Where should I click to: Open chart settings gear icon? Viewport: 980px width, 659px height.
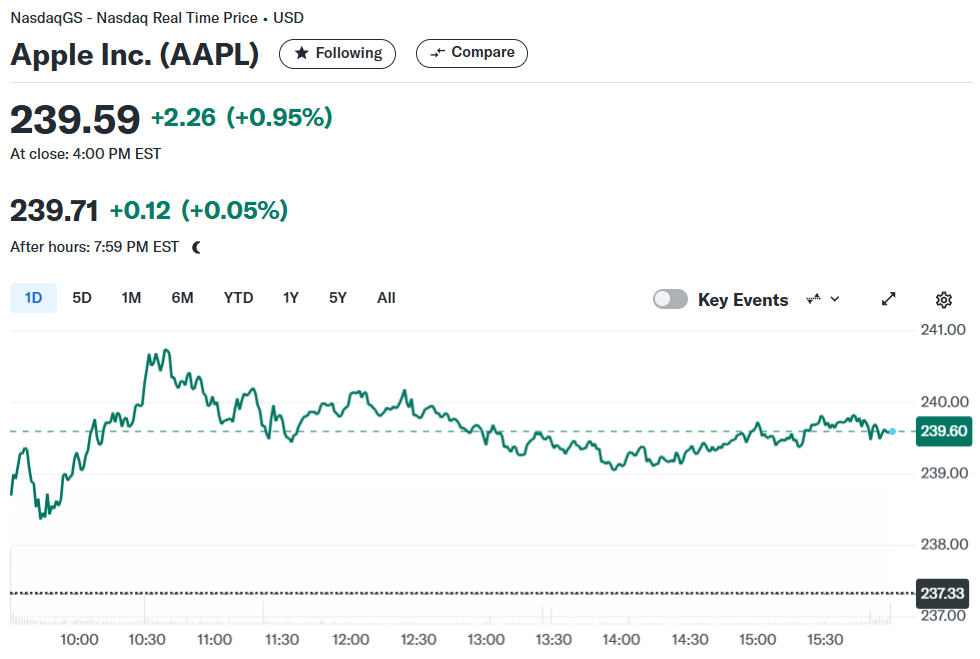coord(944,300)
